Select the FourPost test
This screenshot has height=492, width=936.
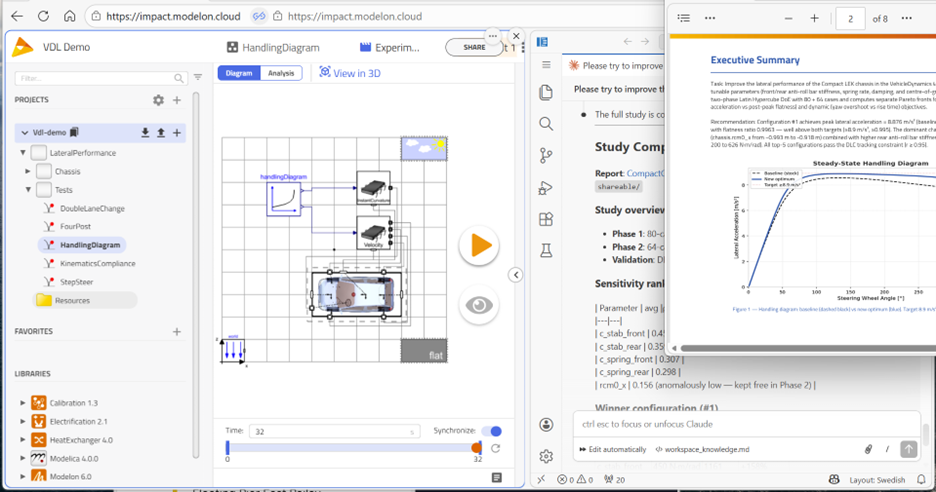coord(75,226)
